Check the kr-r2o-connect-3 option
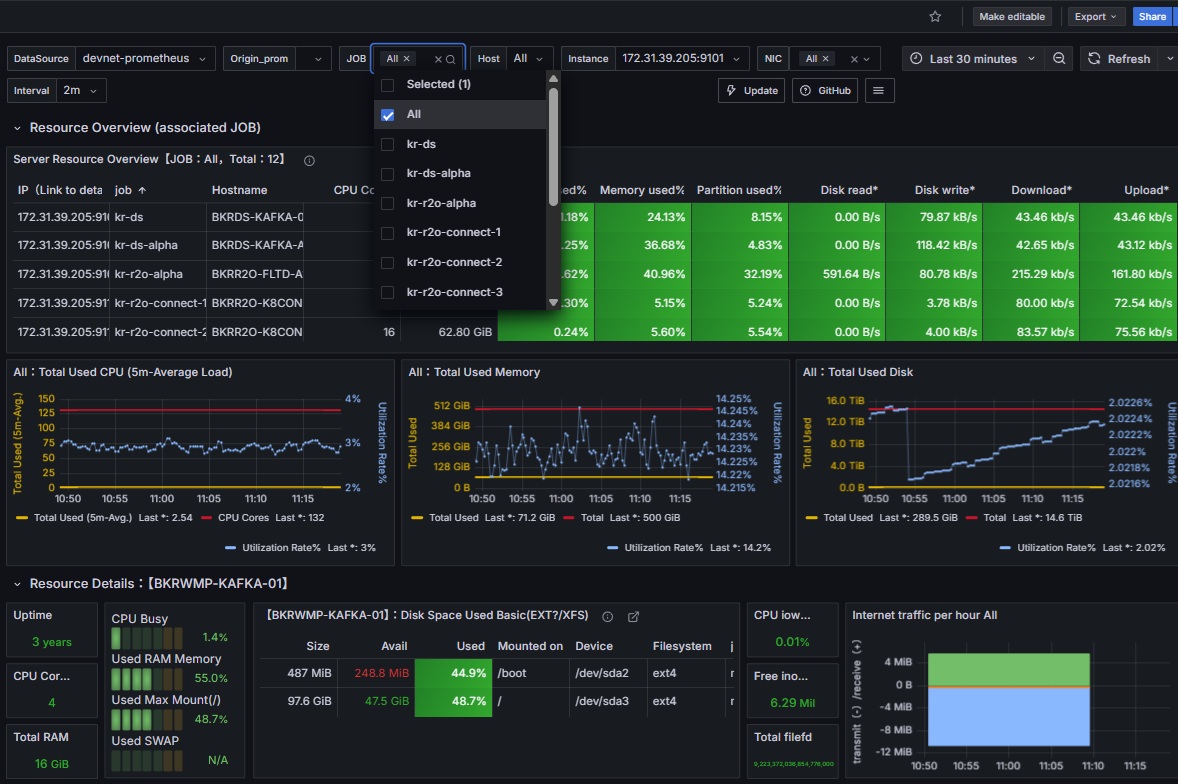This screenshot has height=784, width=1178. pyautogui.click(x=388, y=292)
